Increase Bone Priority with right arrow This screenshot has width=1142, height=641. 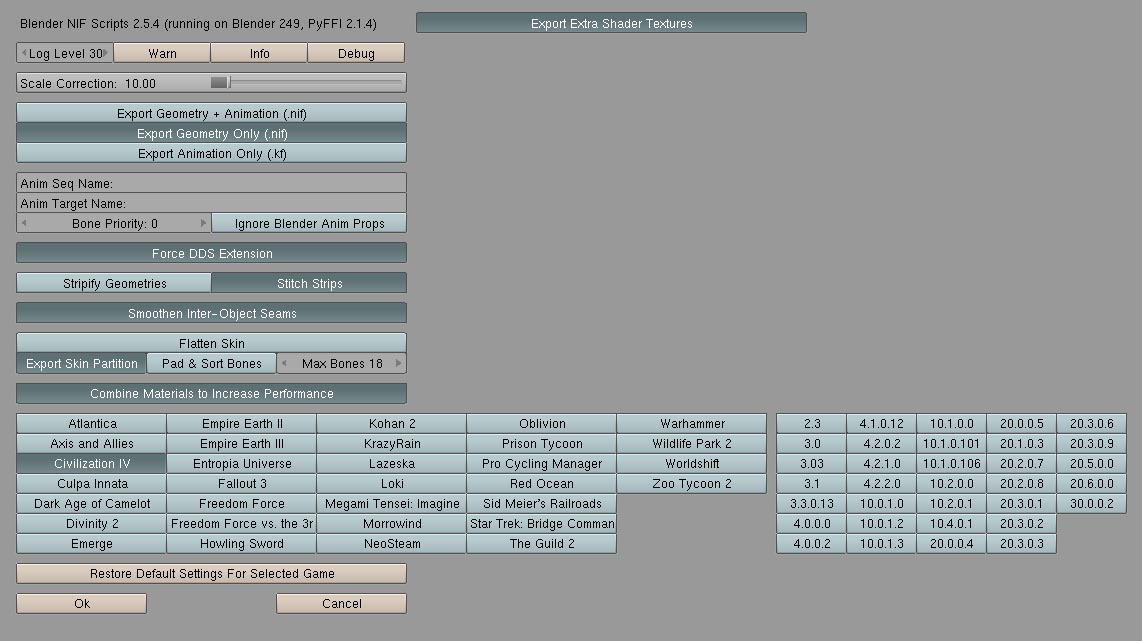(x=203, y=224)
